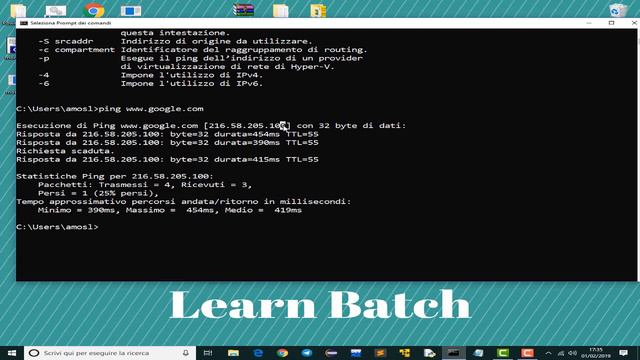Click the "Minimo = 390ms" statistics line
This screenshot has height=360, width=640.
[x=170, y=210]
